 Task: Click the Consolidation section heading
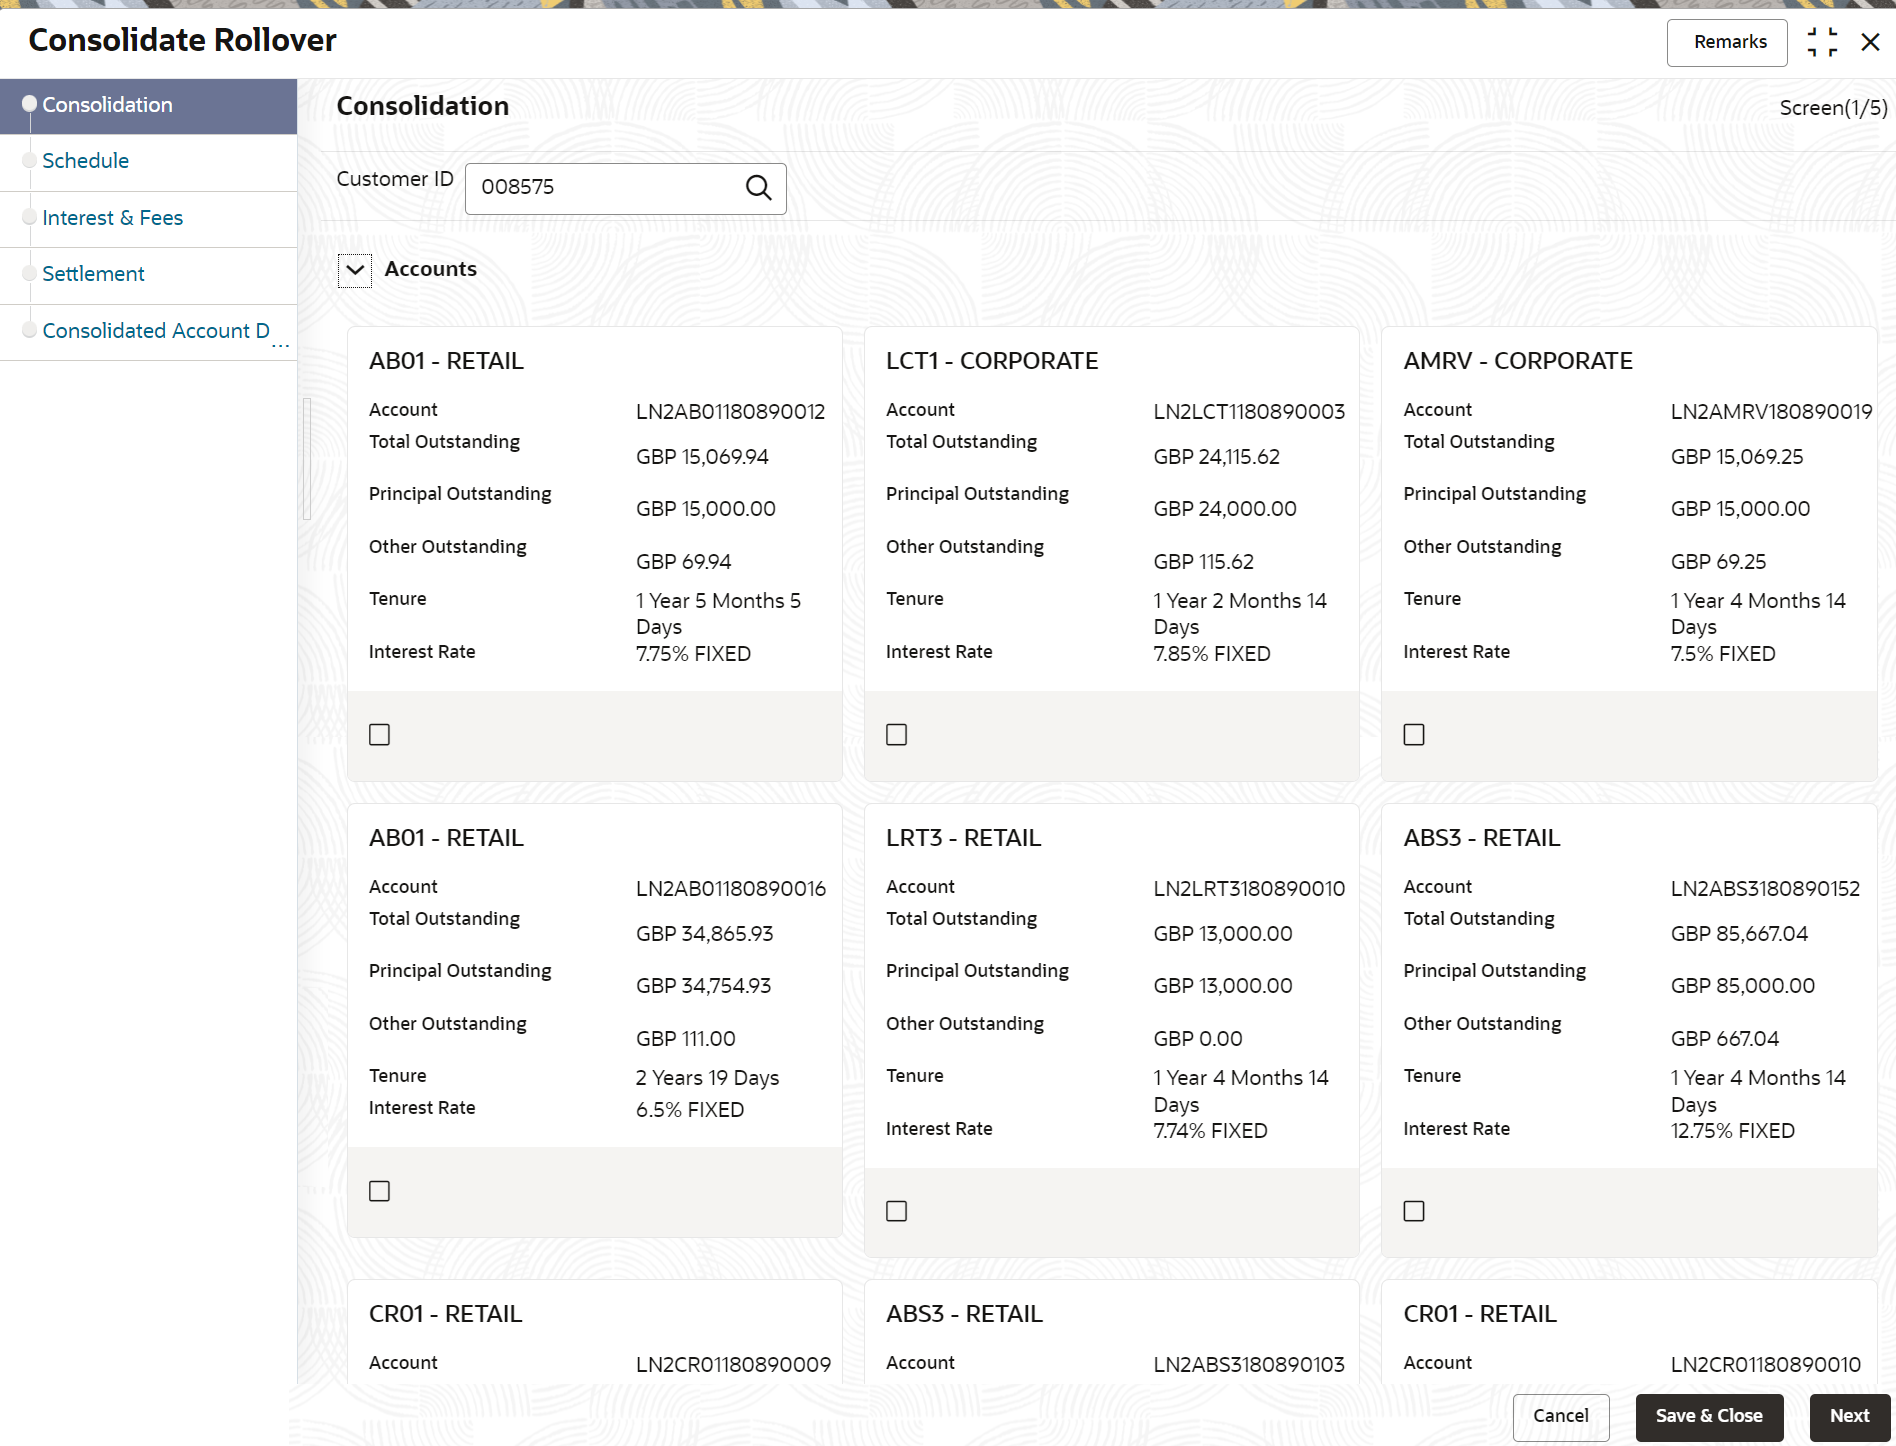(x=422, y=106)
